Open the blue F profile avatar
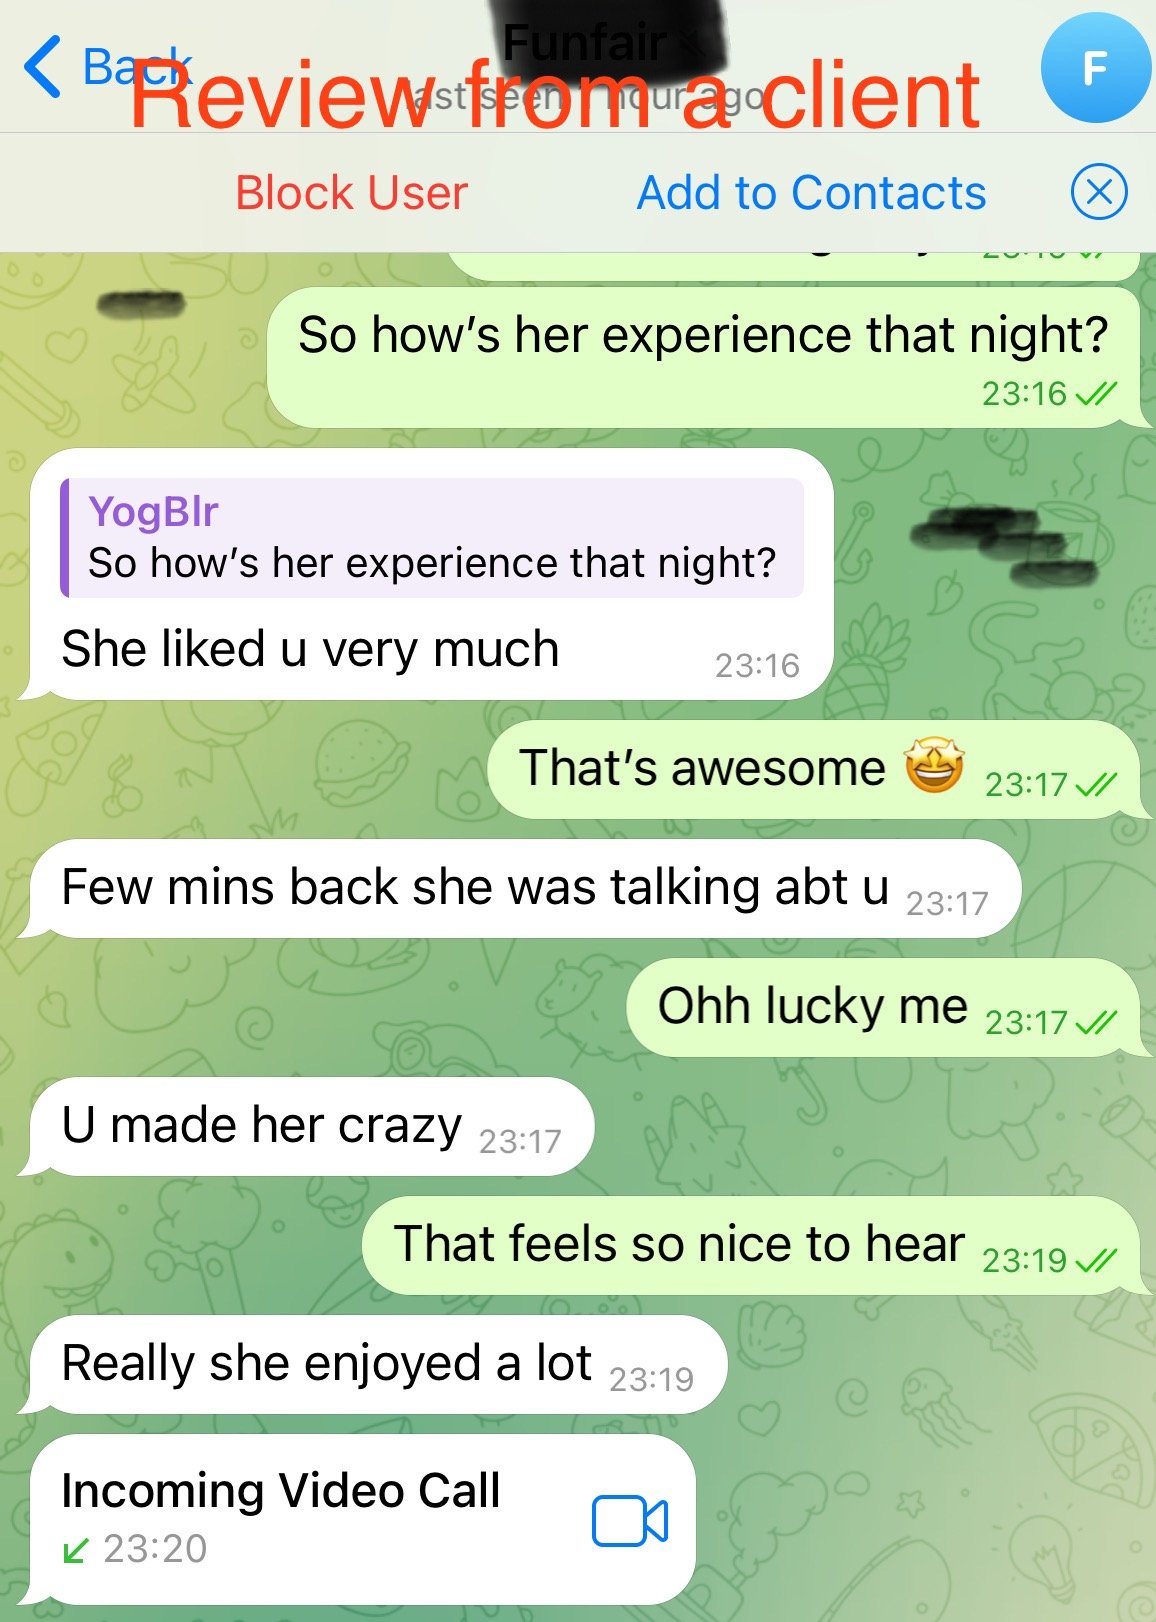 [1096, 68]
